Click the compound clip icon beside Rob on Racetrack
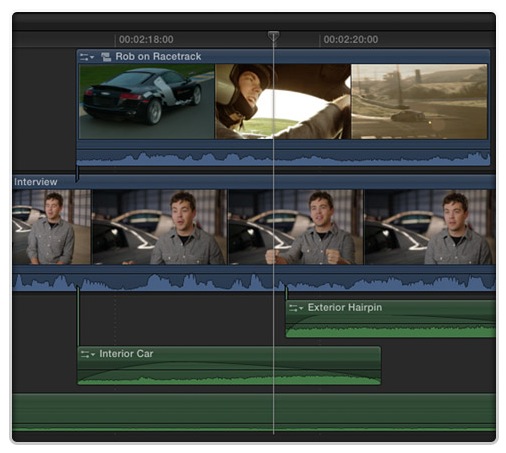This screenshot has width=506, height=453. pos(106,57)
